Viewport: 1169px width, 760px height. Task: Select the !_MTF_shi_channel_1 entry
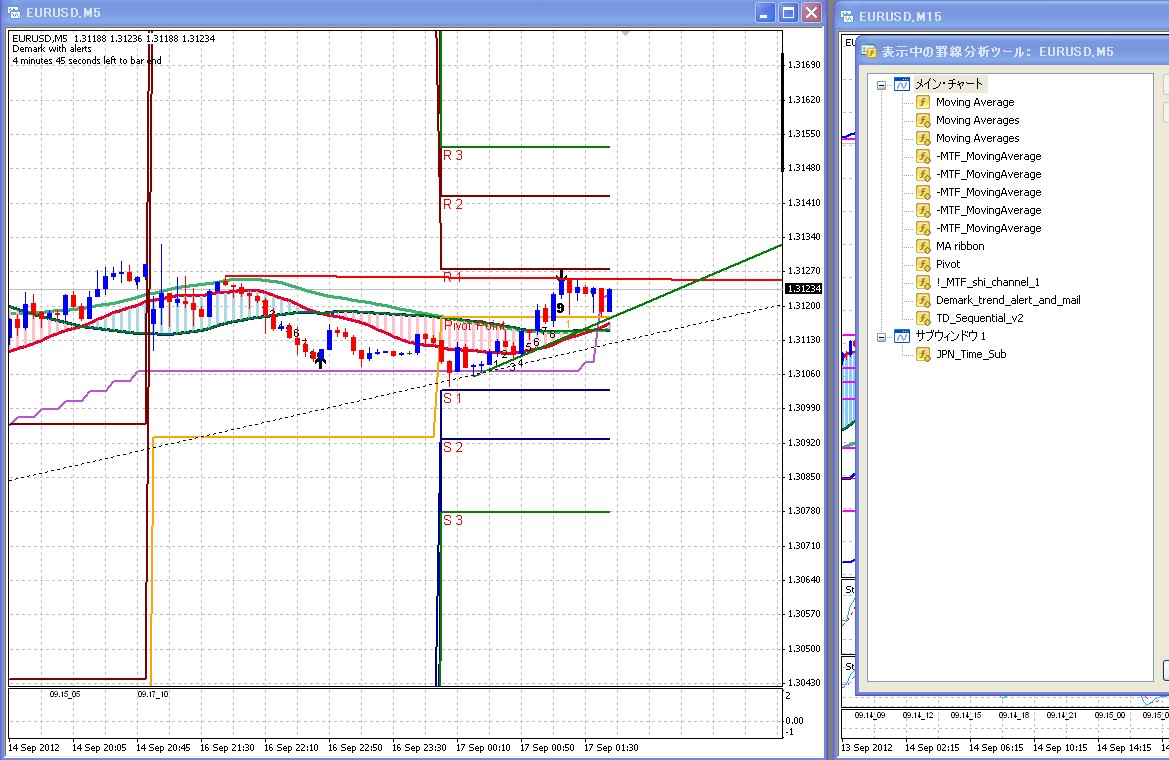[x=988, y=282]
